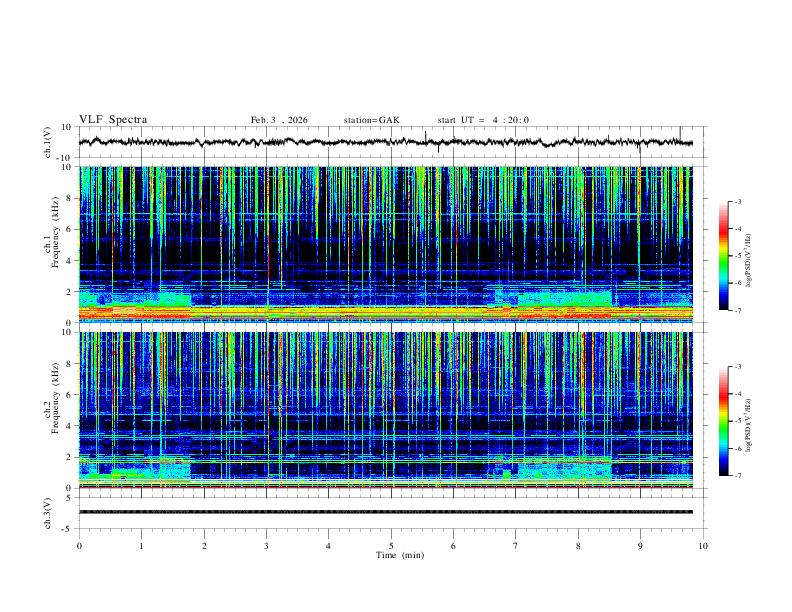
Task: Click the ch.1 "Frequency (kHz)" axis label
Action: 55,232
